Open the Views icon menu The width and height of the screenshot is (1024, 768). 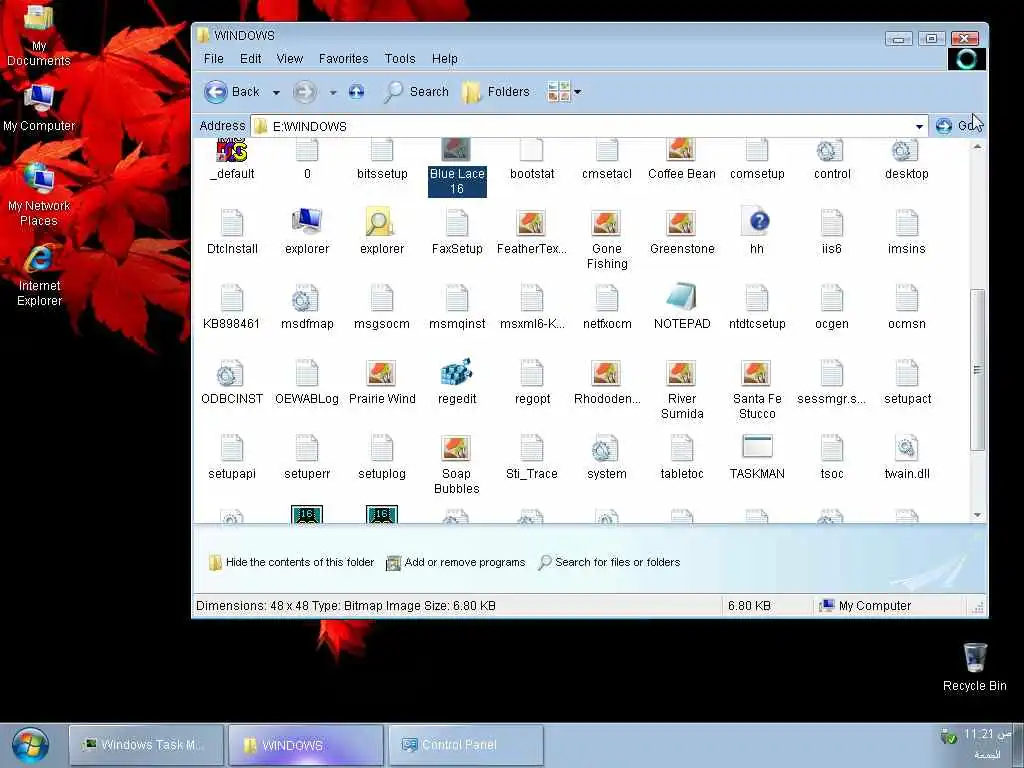[x=564, y=92]
